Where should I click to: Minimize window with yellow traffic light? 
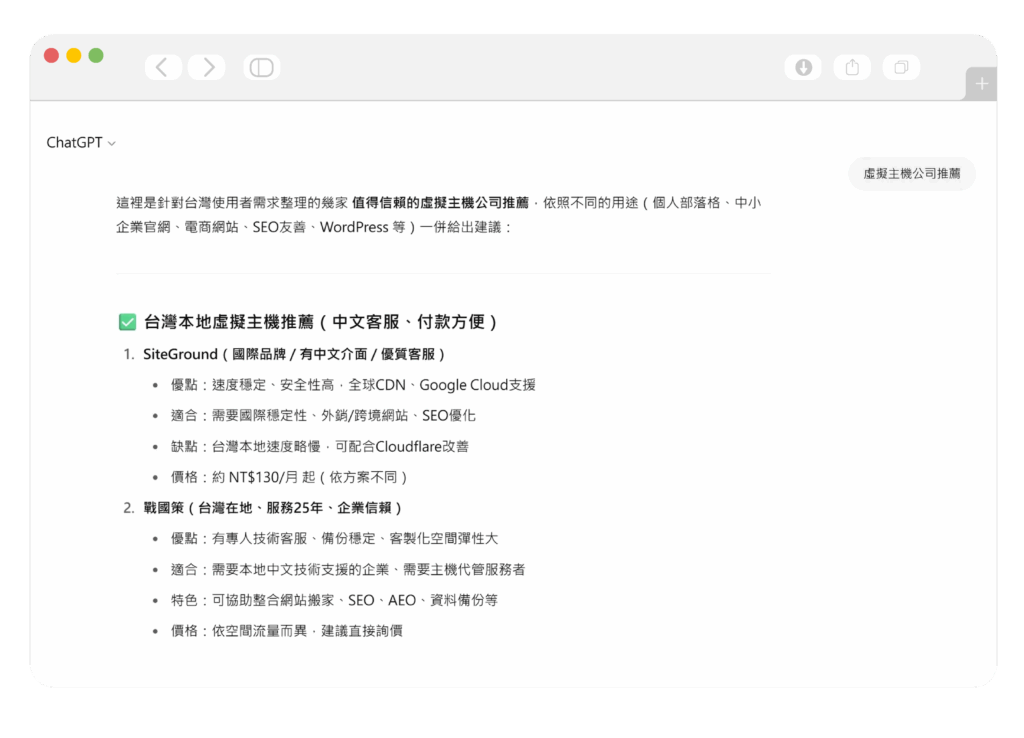74,56
